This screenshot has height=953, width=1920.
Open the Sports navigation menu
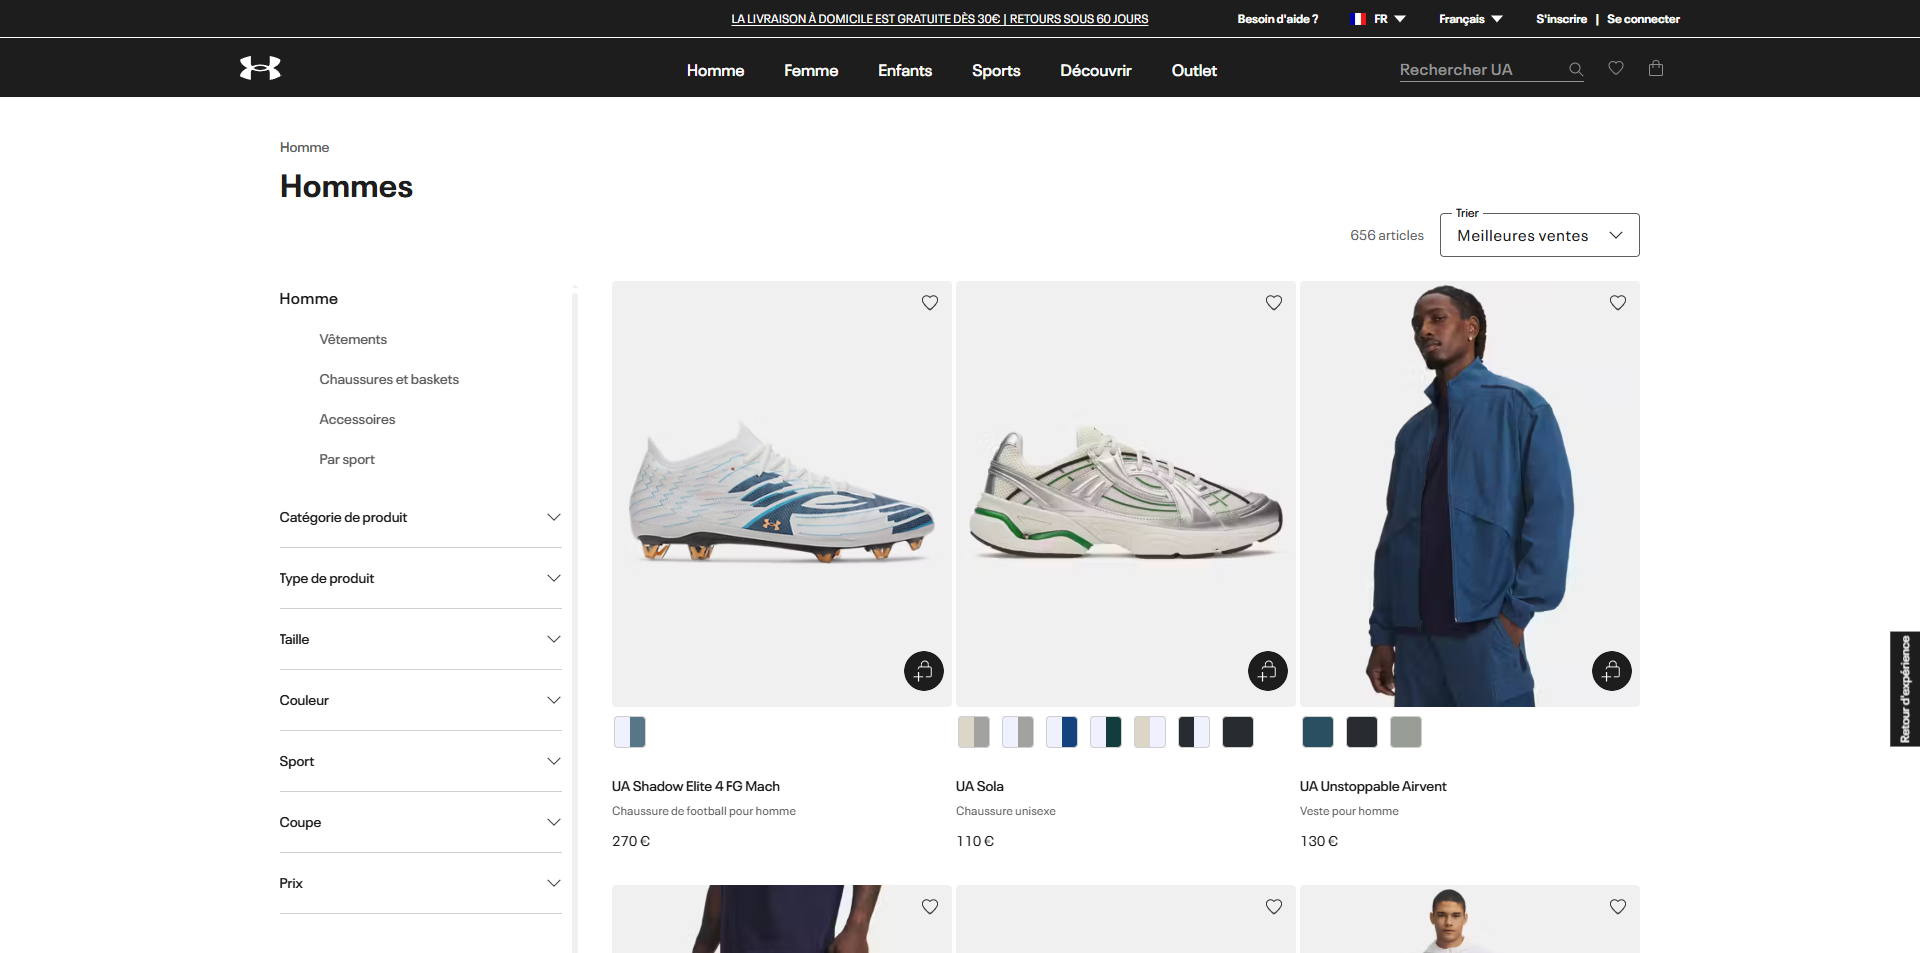(996, 70)
